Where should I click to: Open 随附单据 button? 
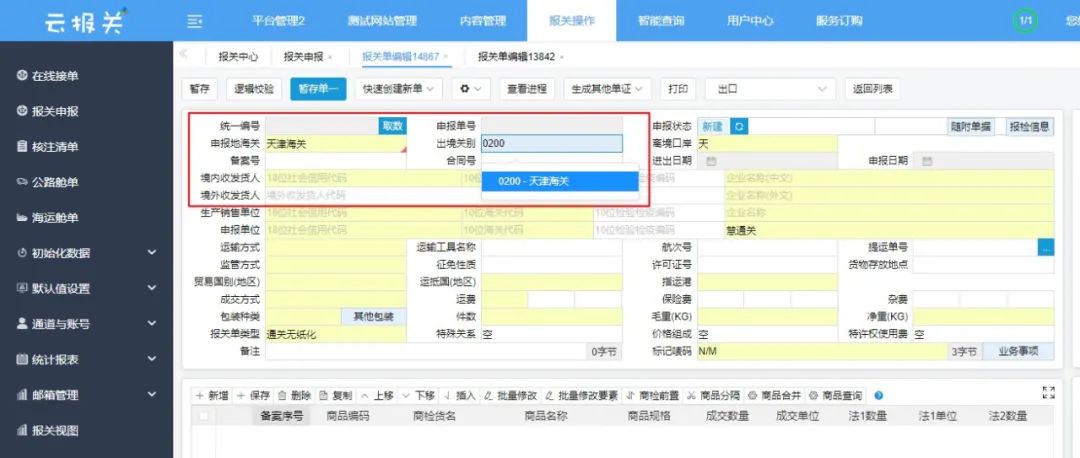click(970, 127)
